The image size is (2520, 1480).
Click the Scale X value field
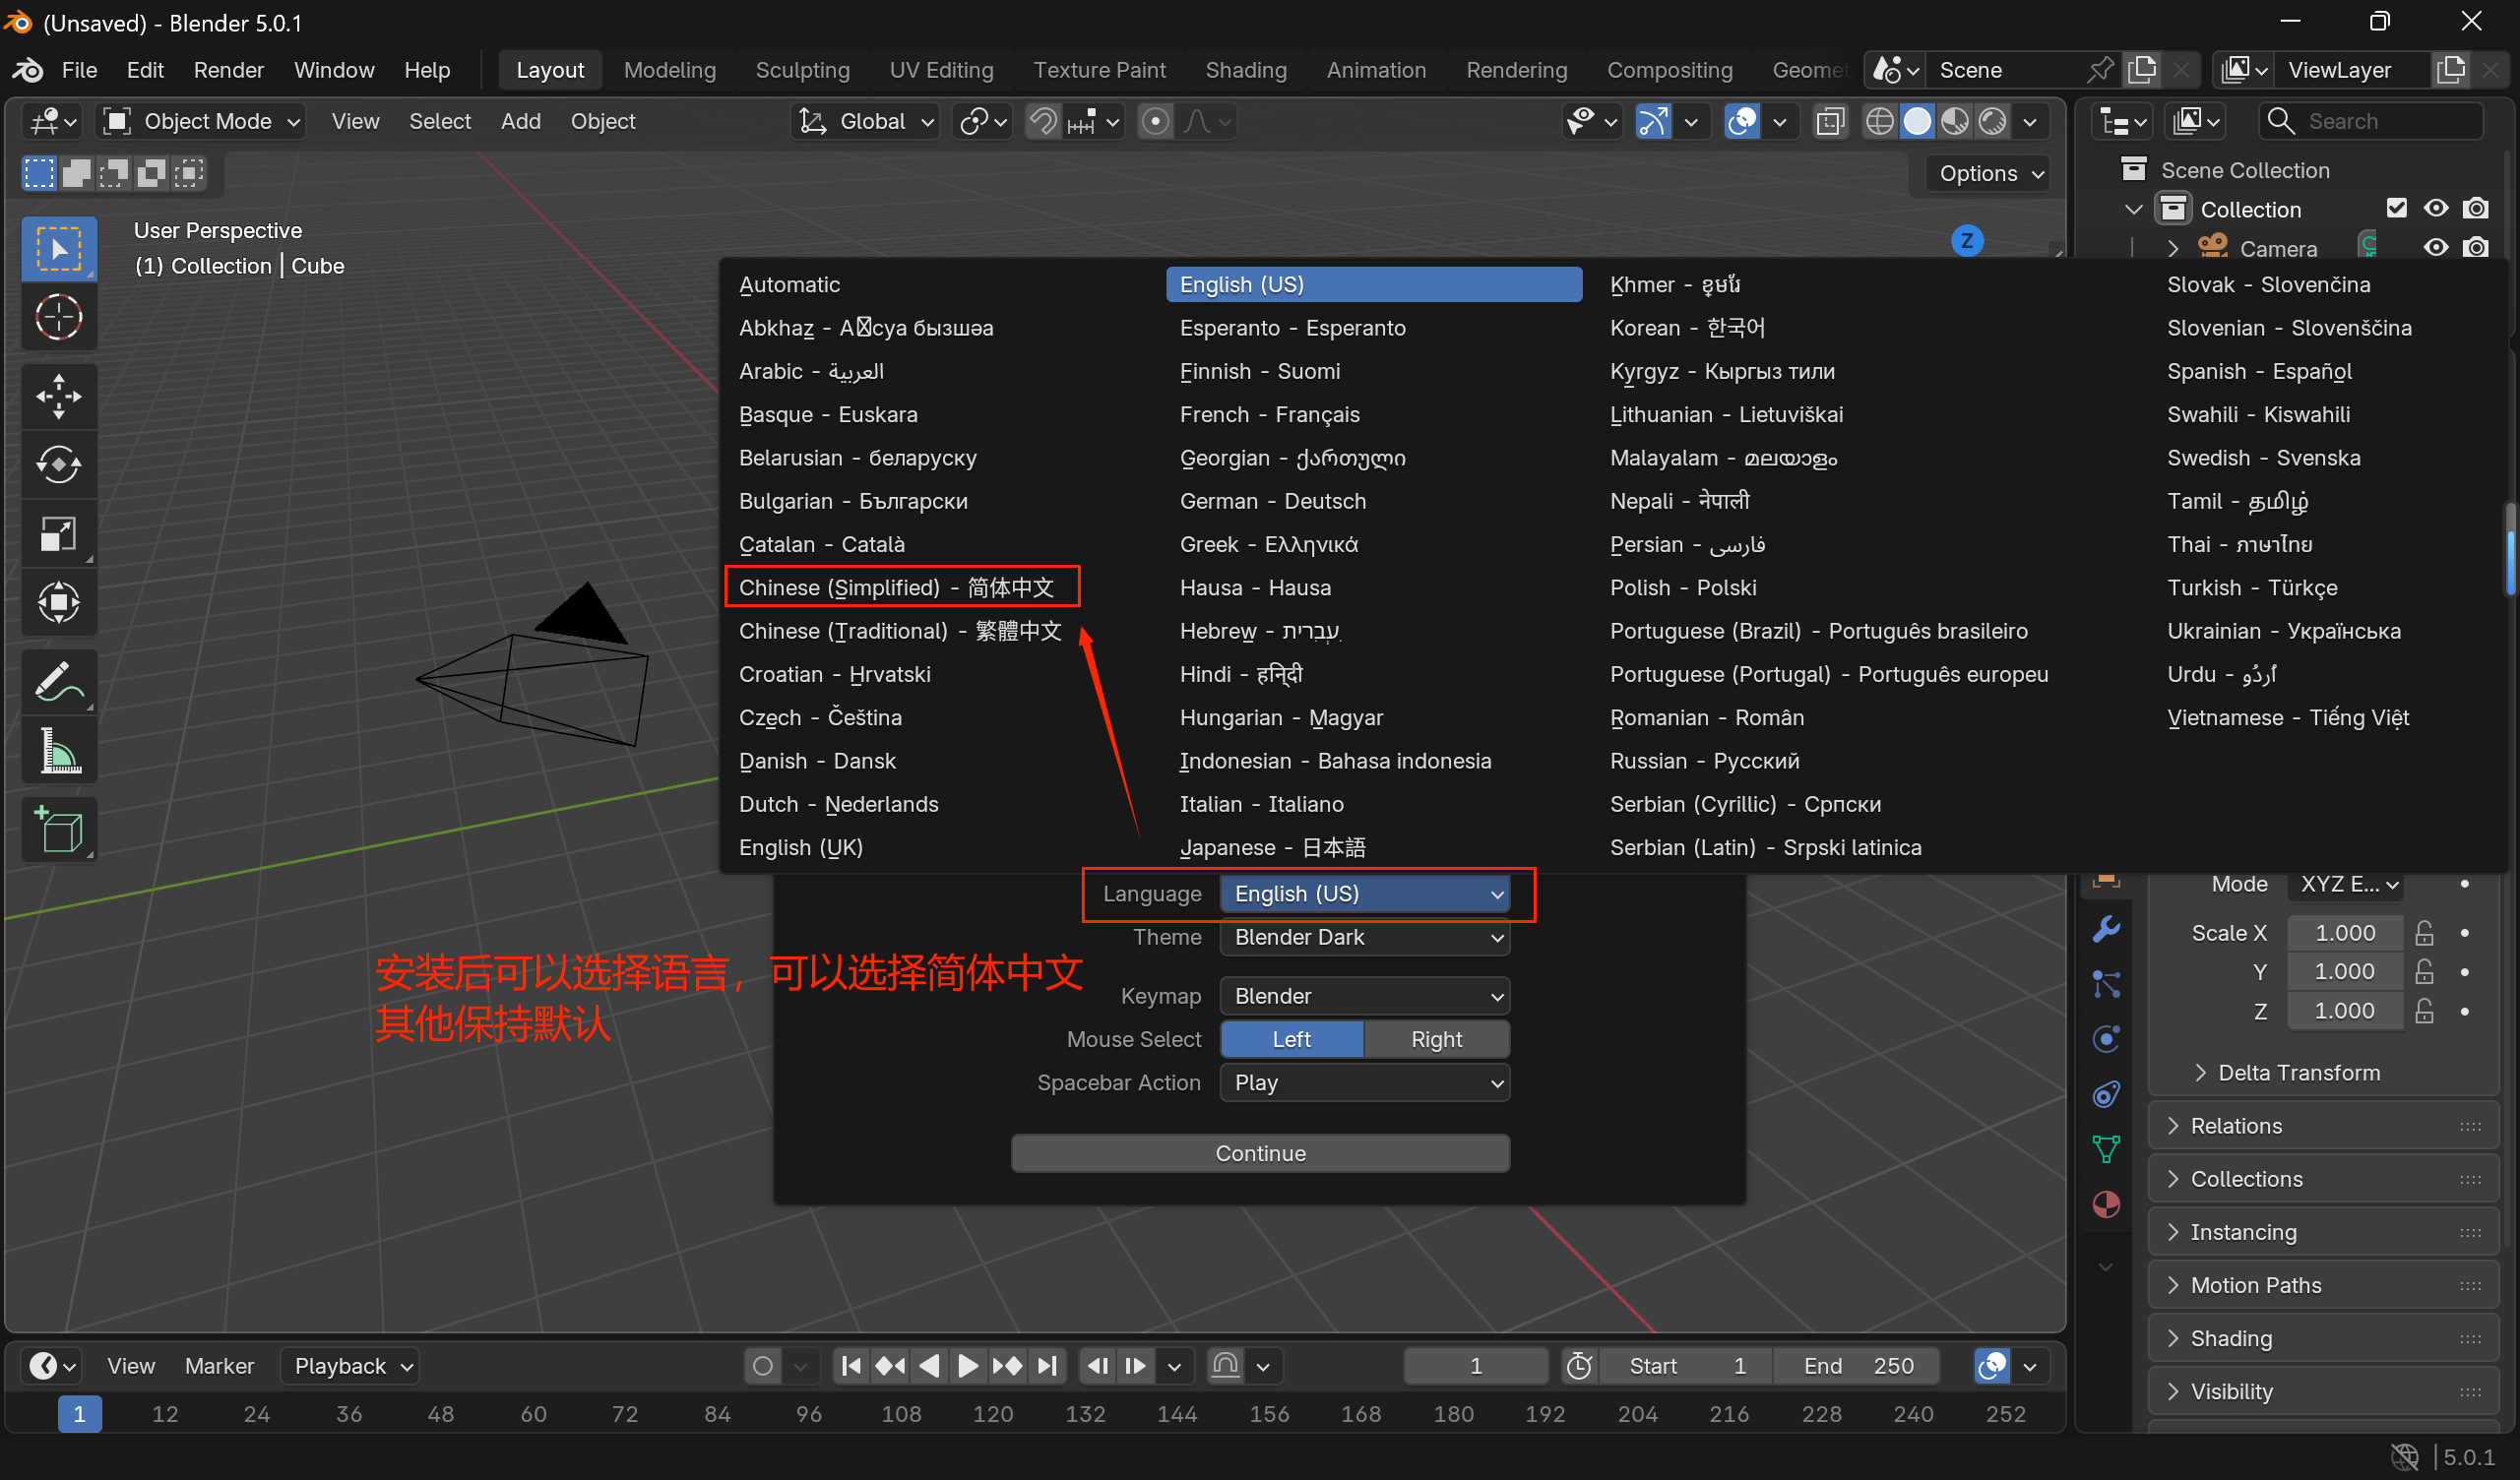click(x=2344, y=933)
